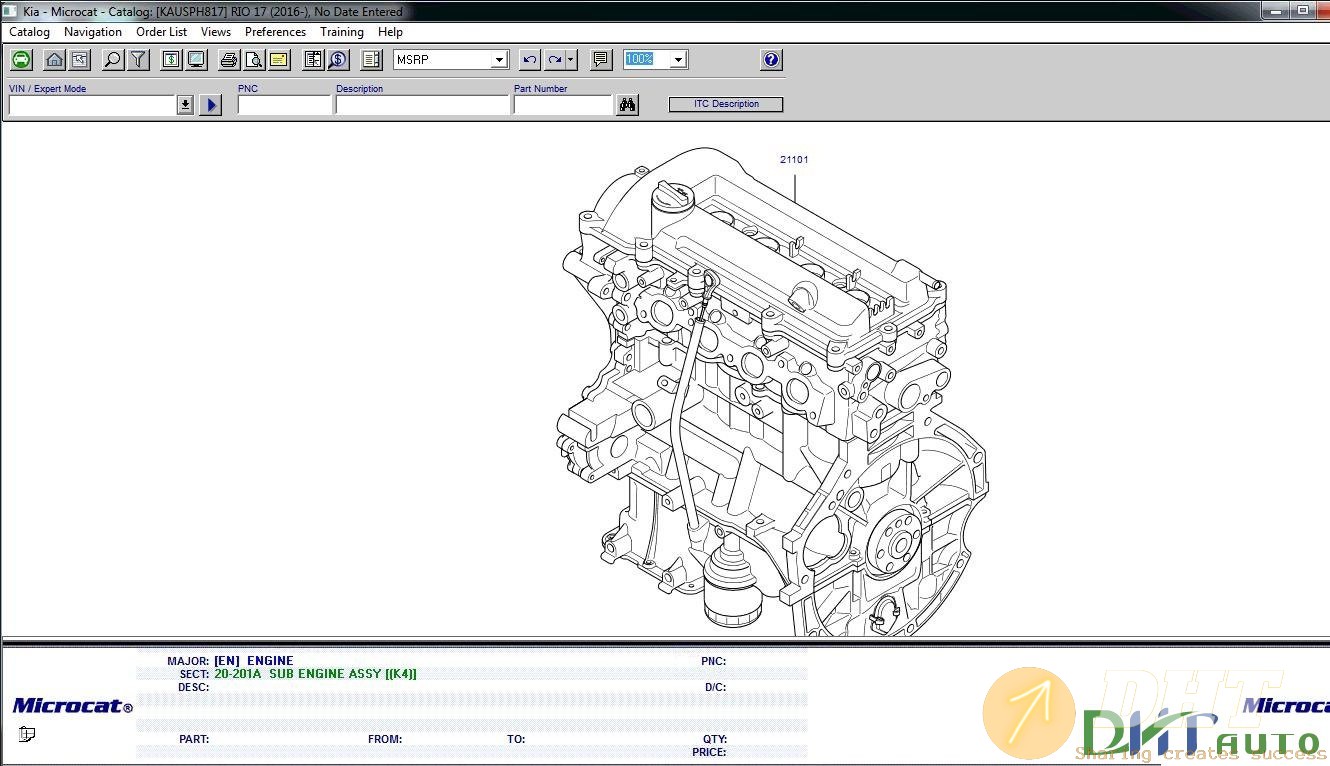Click the binoculars part search icon
The height and width of the screenshot is (766, 1330).
pyautogui.click(x=628, y=105)
